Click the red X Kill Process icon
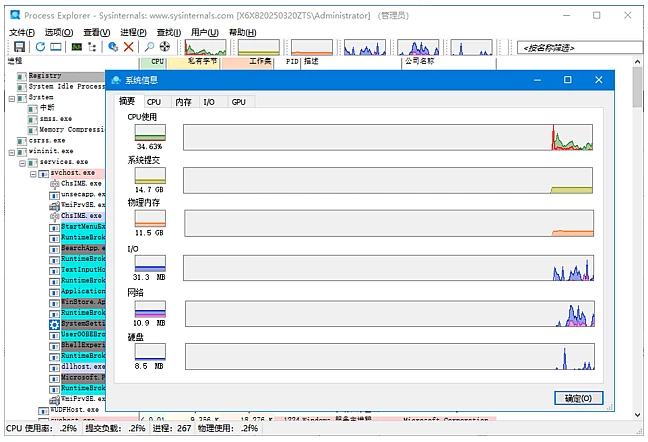 click(129, 47)
